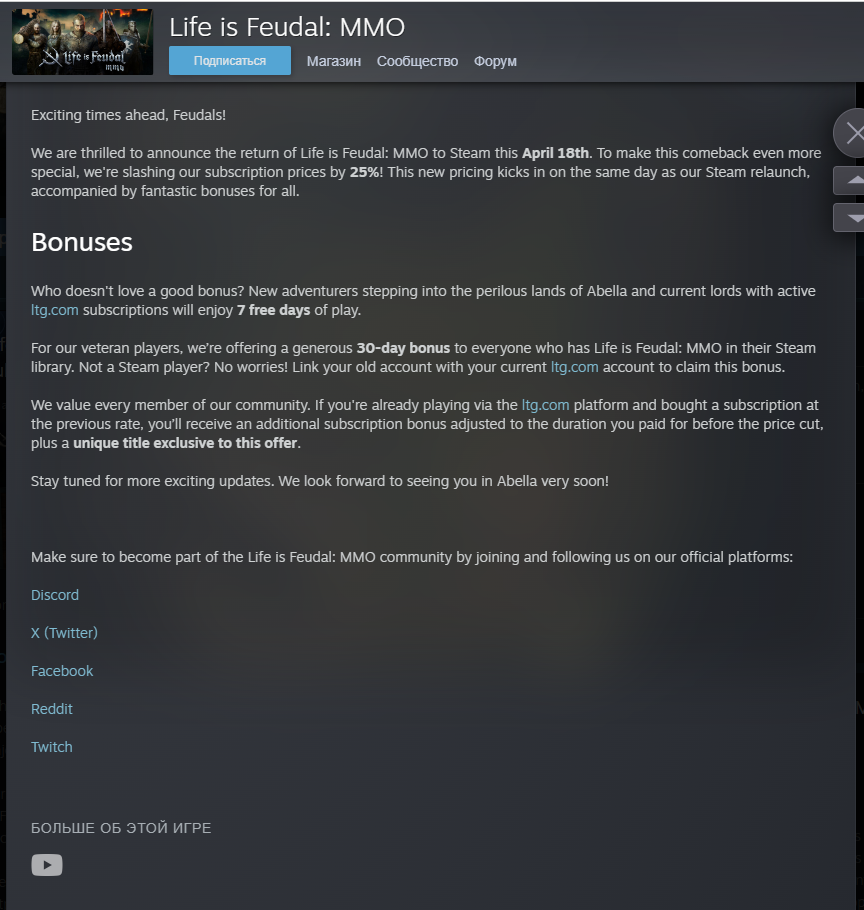Open the Twitch link
Image resolution: width=864 pixels, height=910 pixels.
coord(52,747)
